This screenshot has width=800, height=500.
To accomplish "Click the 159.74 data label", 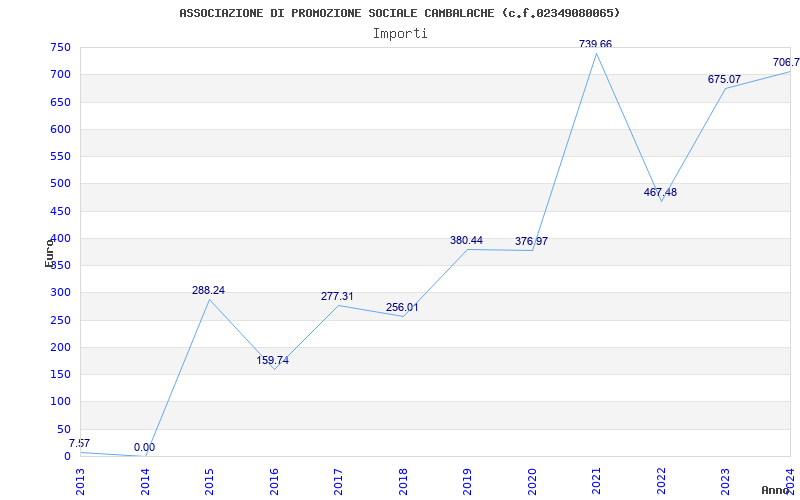I will tap(272, 361).
